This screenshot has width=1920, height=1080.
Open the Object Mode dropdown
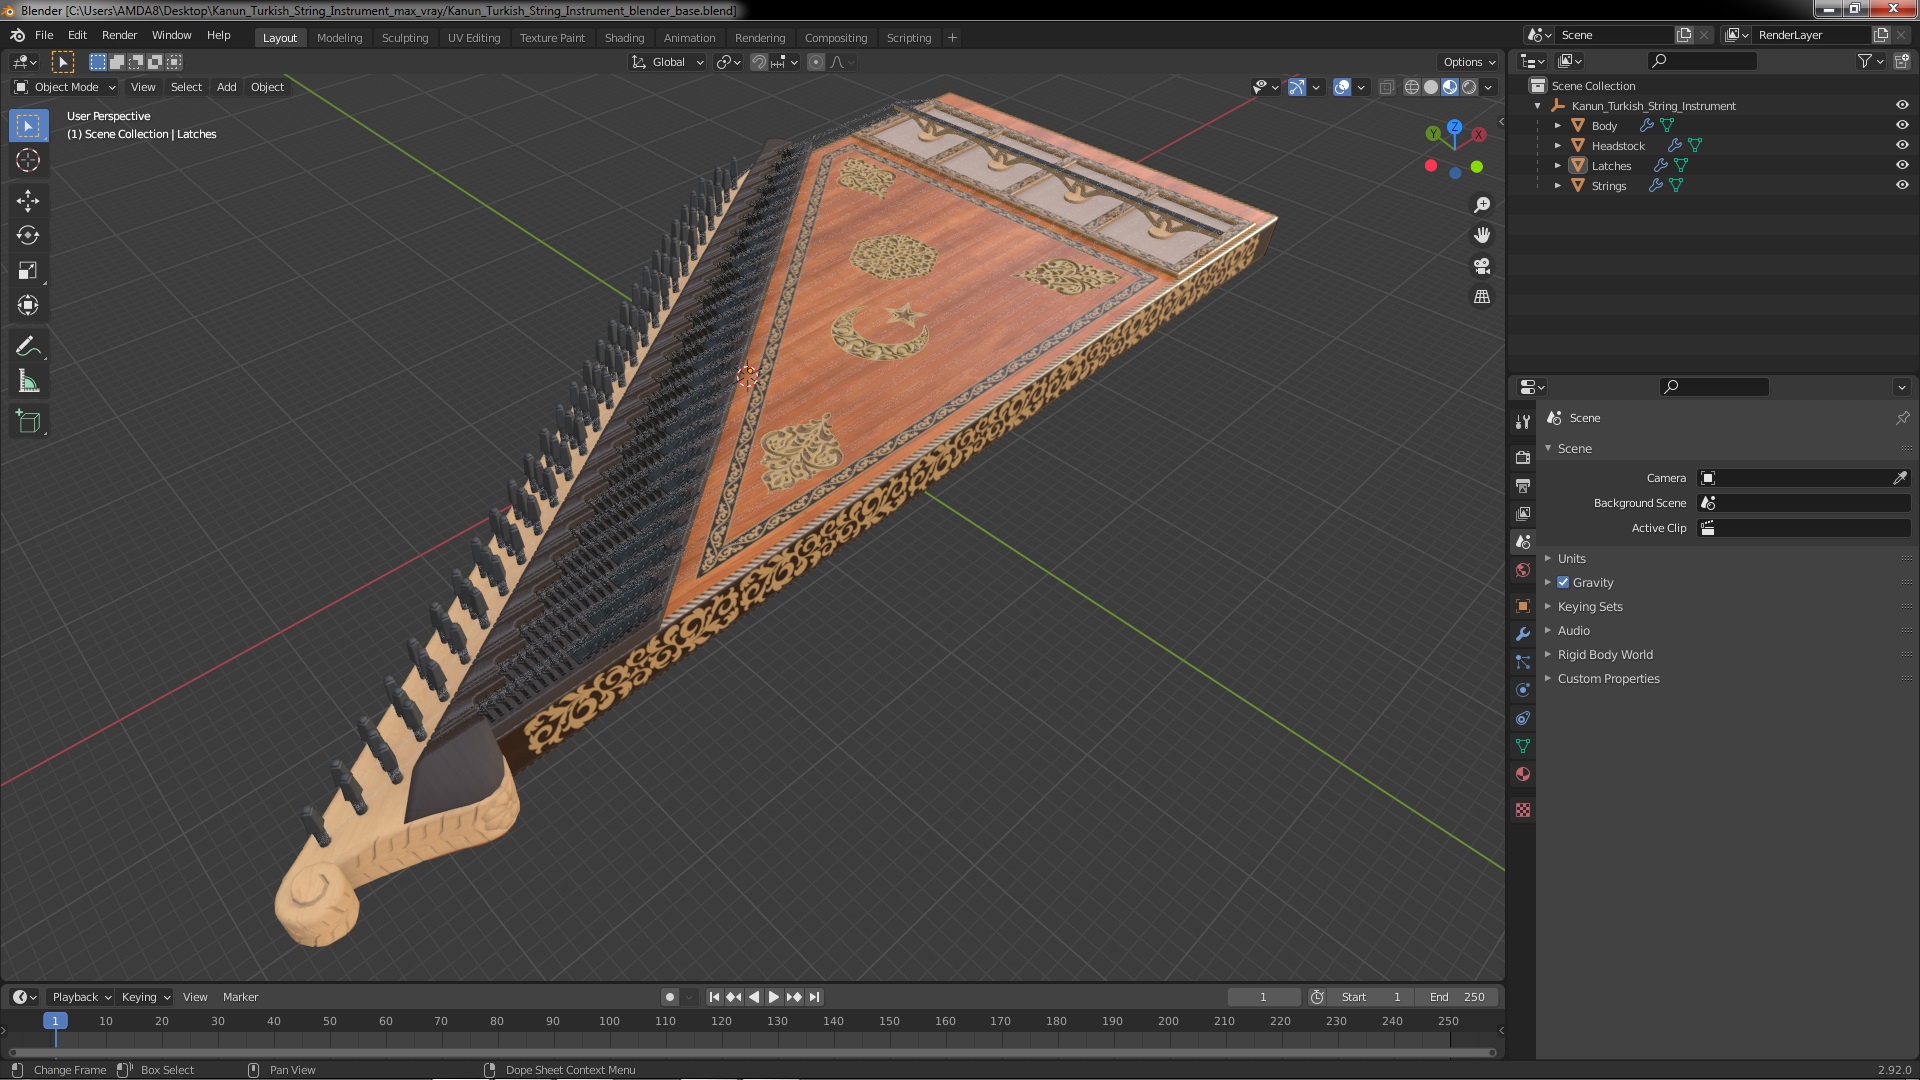[x=66, y=87]
